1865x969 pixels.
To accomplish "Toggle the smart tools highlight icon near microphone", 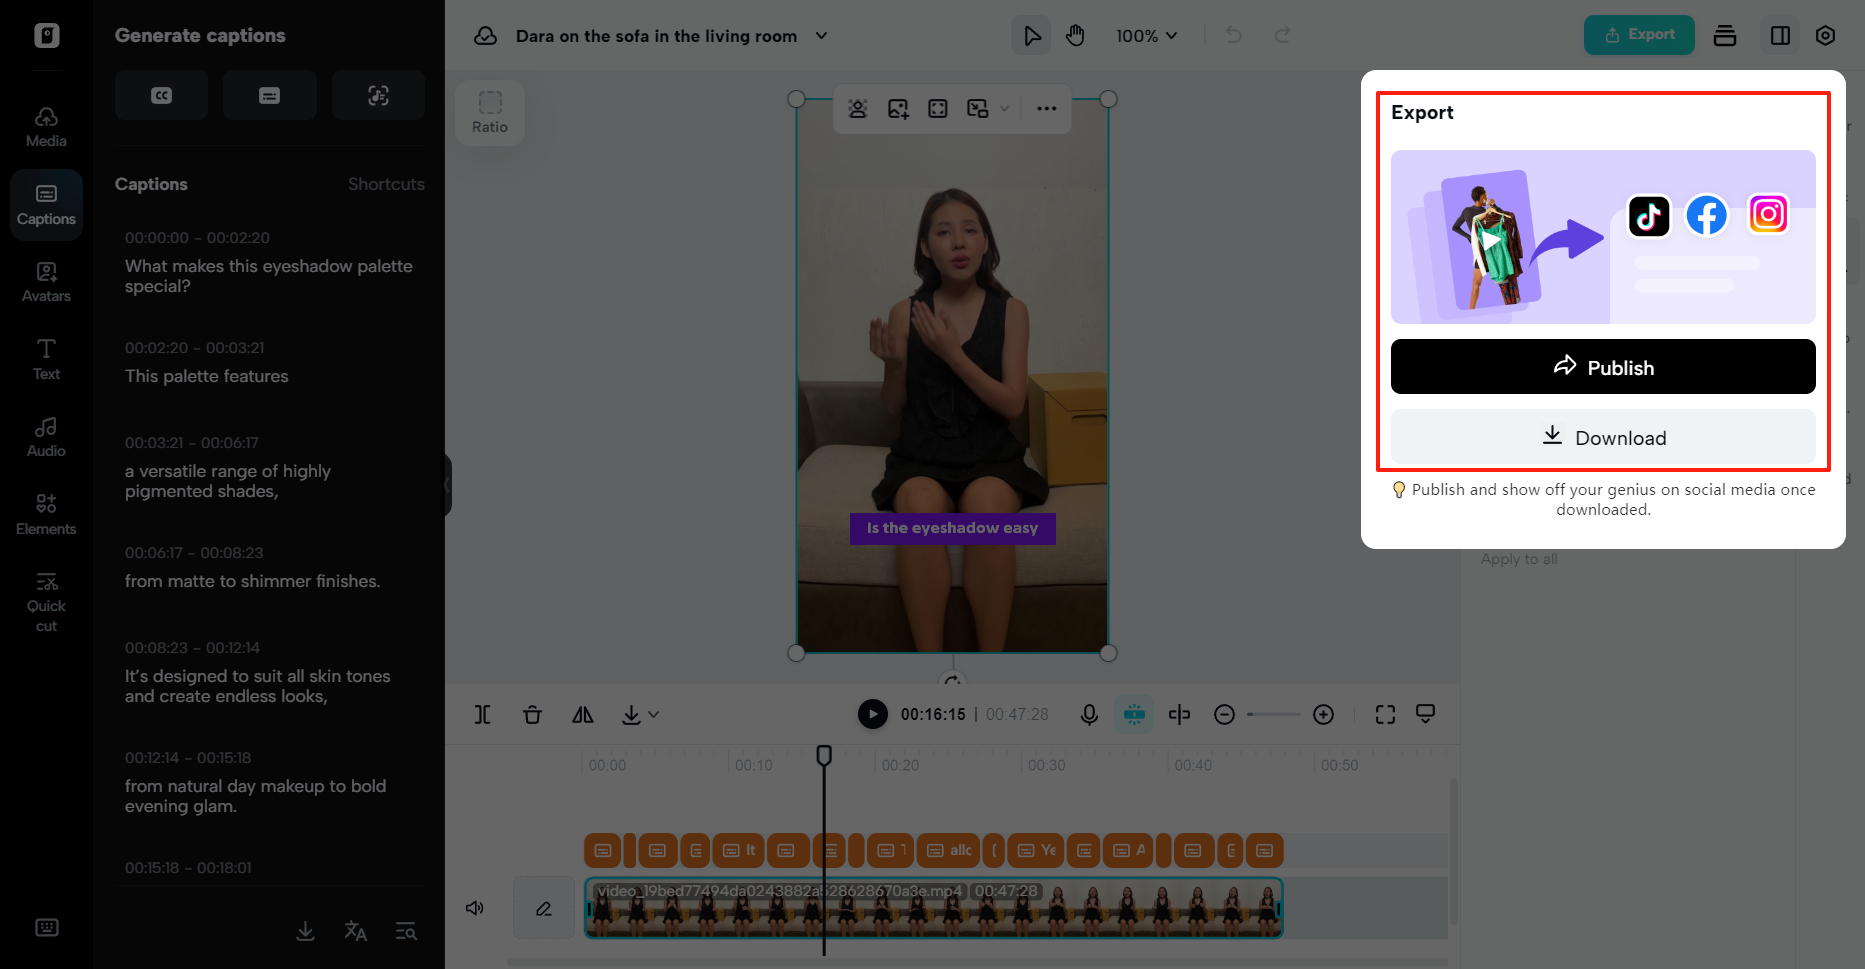I will (x=1133, y=714).
